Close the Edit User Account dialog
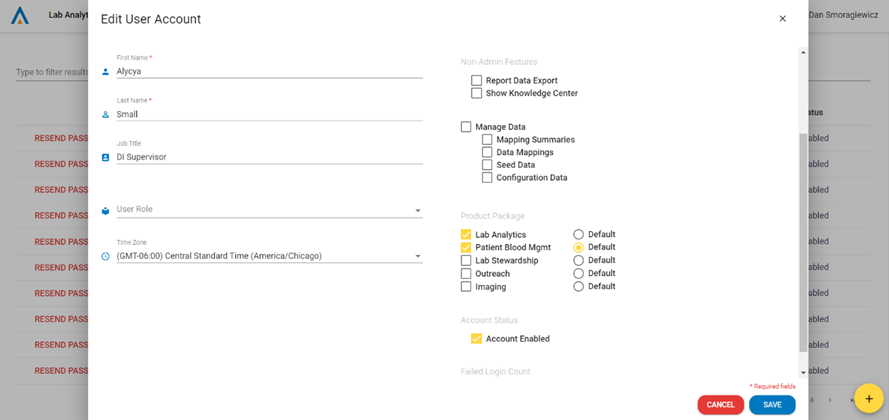 click(x=782, y=19)
